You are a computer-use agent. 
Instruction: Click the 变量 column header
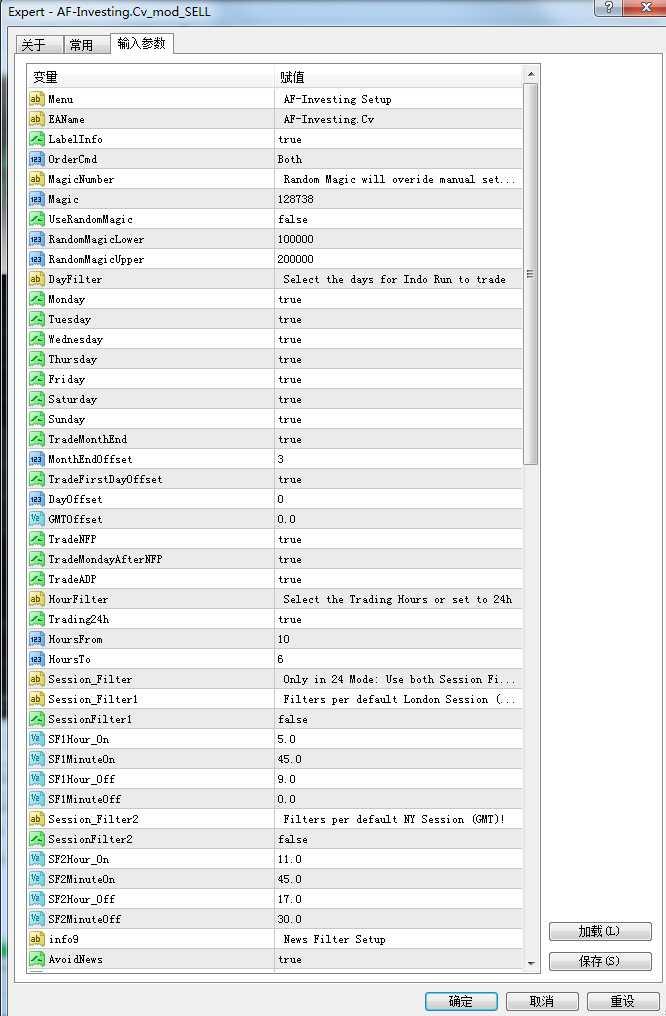point(152,77)
